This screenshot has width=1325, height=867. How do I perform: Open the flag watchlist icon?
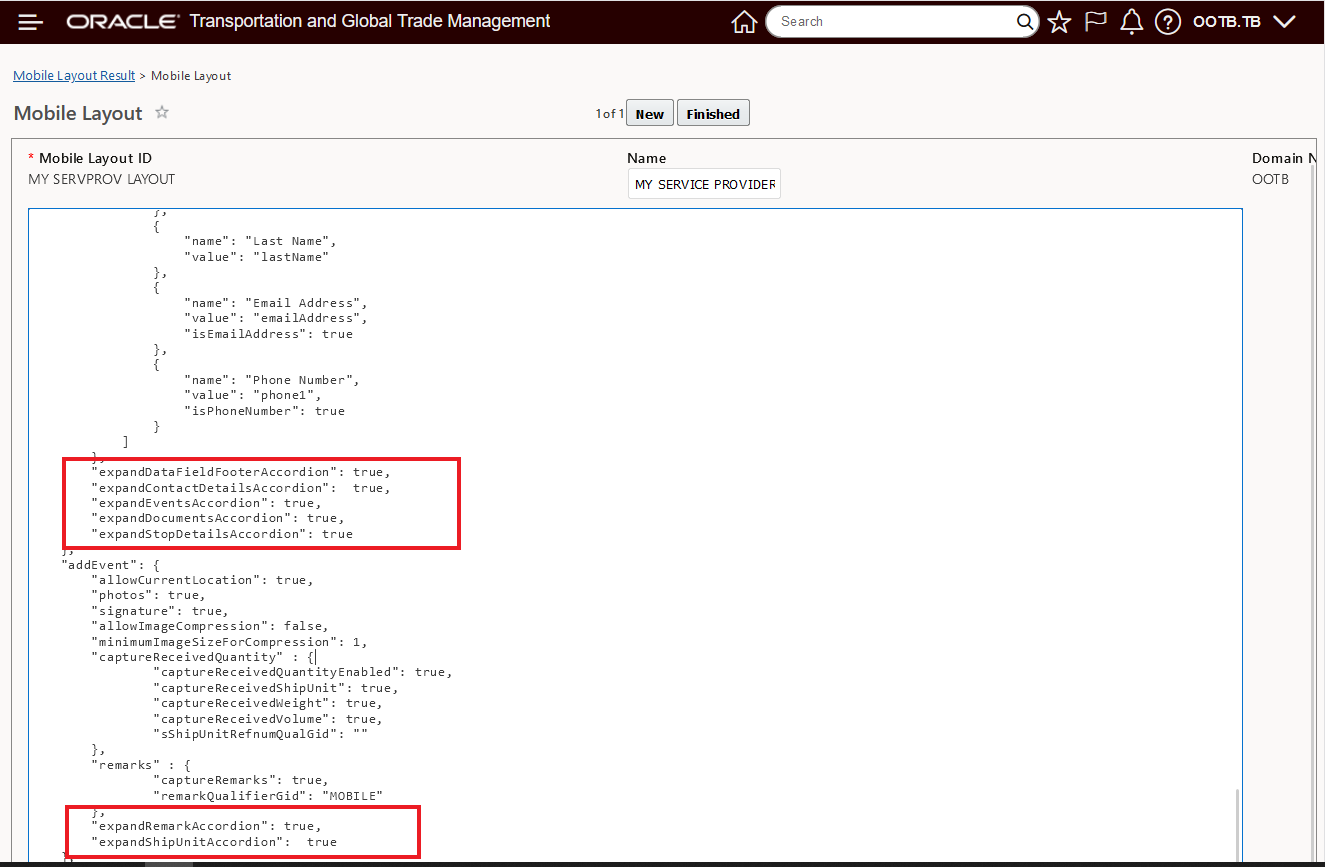tap(1096, 22)
